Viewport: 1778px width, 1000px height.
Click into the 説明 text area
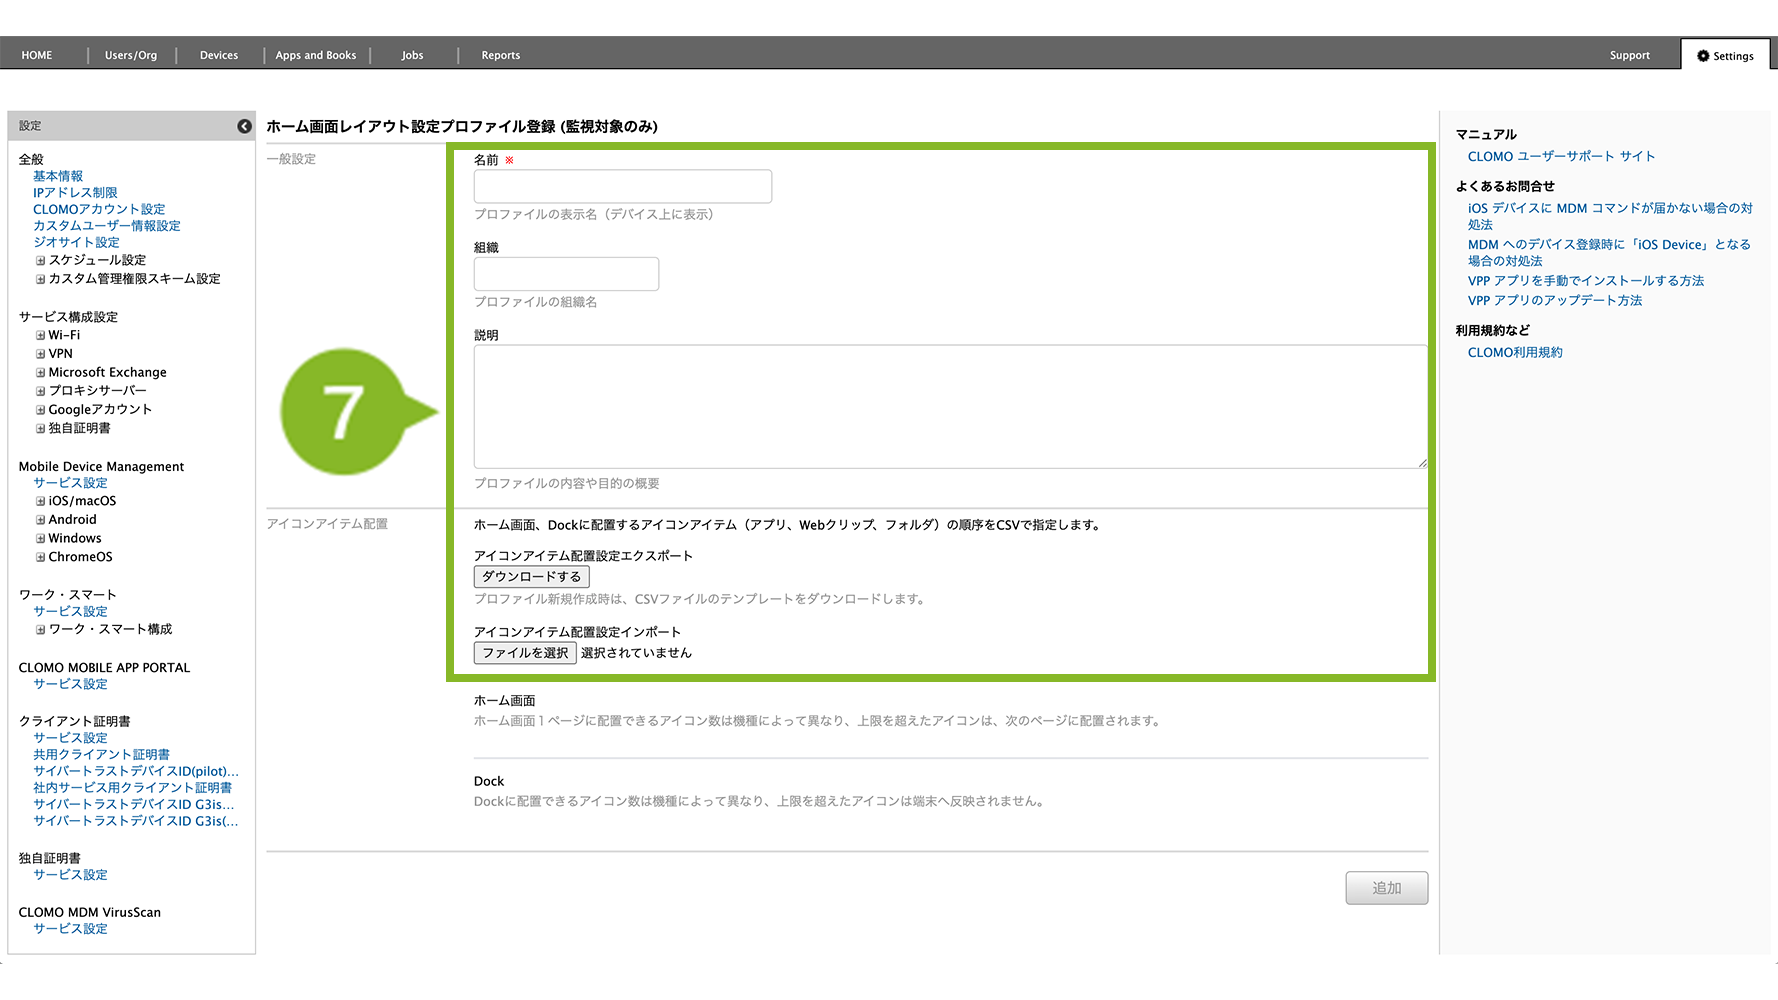949,407
